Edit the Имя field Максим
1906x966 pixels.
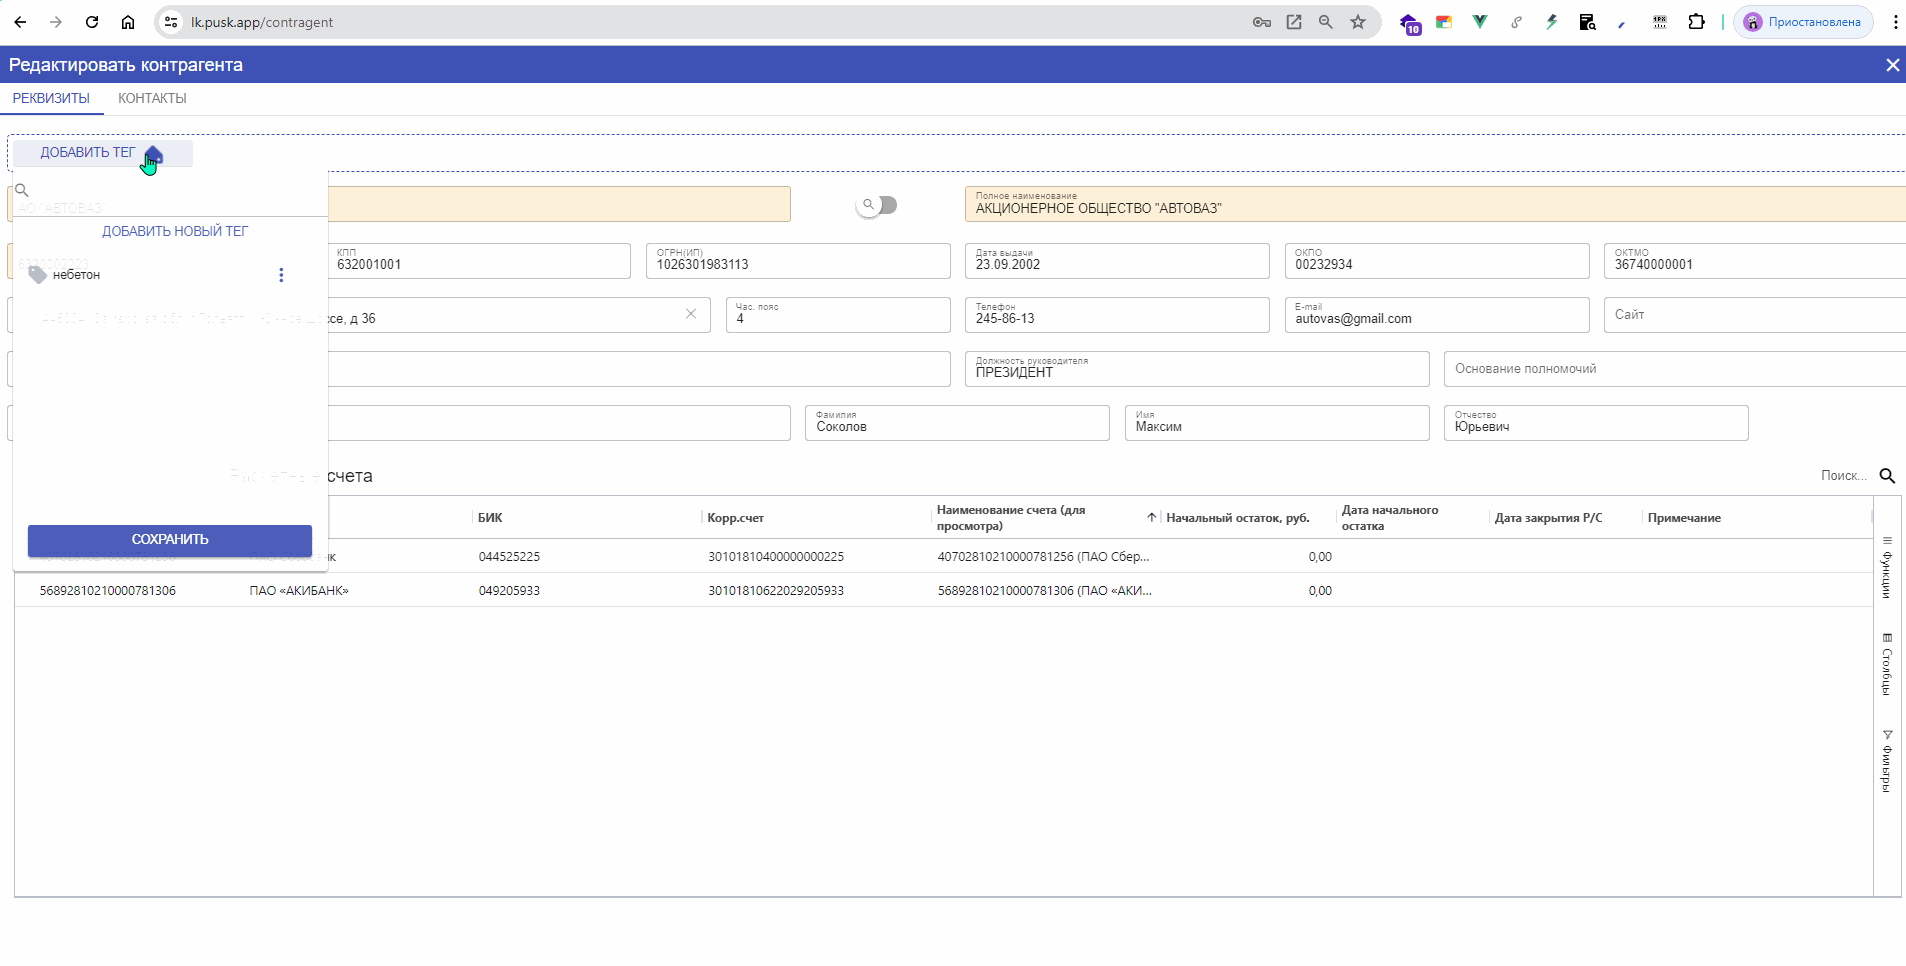click(x=1277, y=423)
